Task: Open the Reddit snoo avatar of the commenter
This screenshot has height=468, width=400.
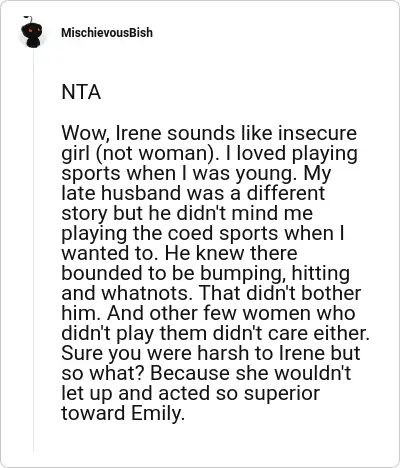Action: [31, 32]
